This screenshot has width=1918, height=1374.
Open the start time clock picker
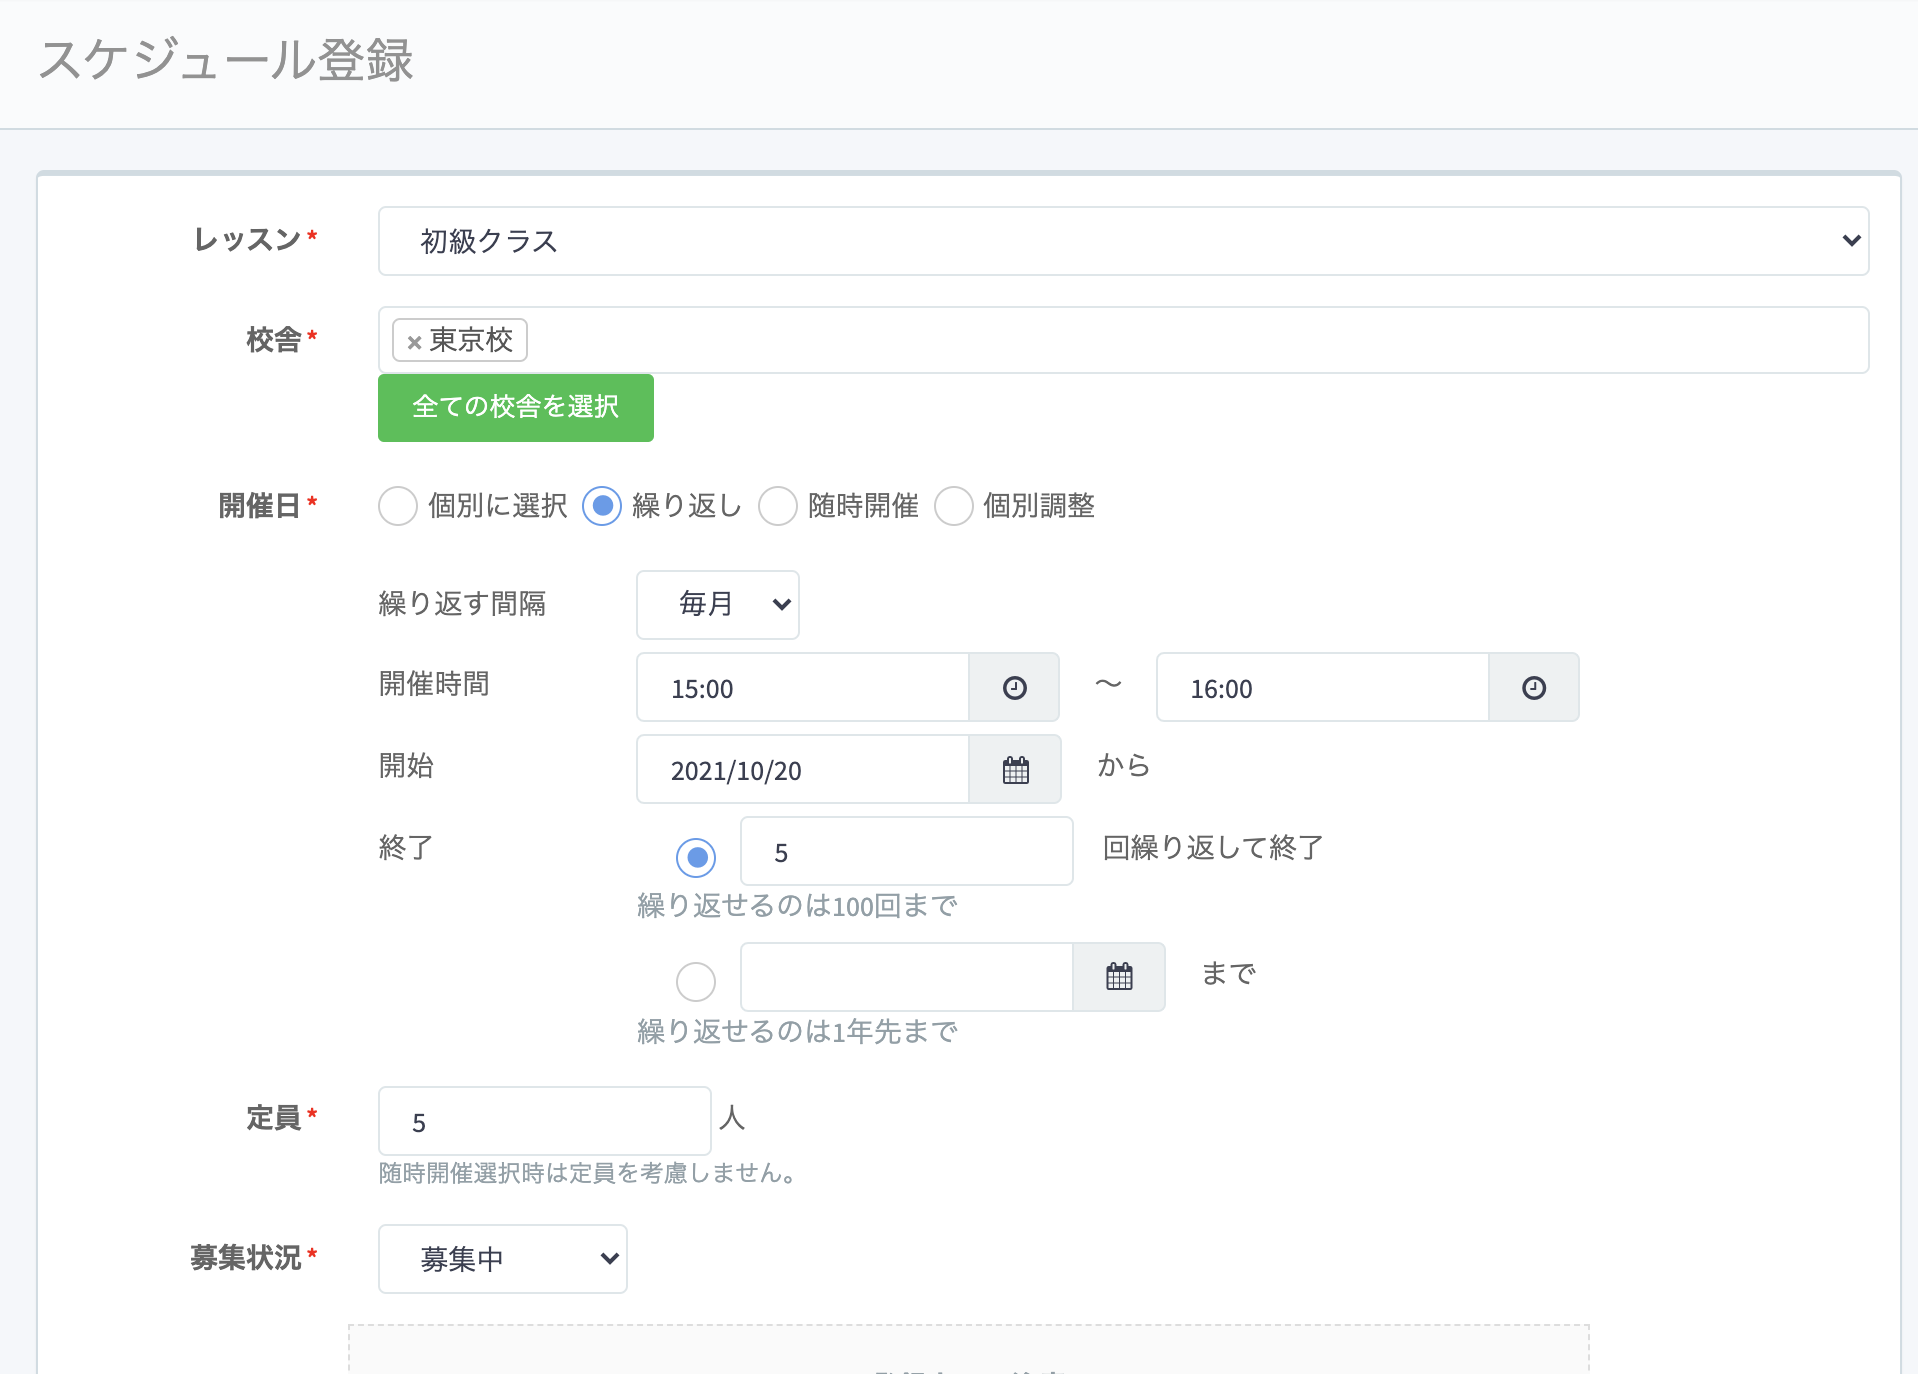1014,688
